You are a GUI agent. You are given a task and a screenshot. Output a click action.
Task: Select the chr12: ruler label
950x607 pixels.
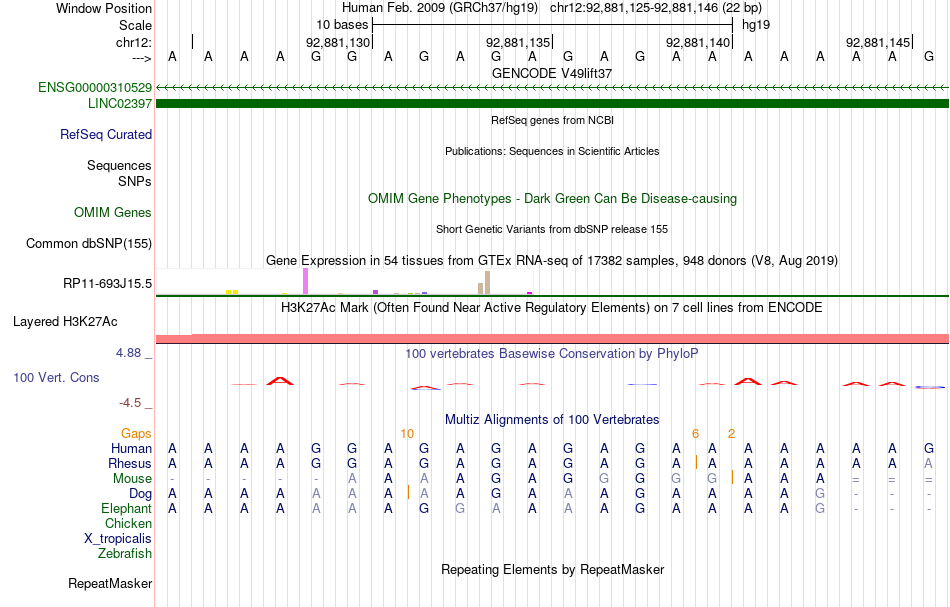(x=134, y=42)
